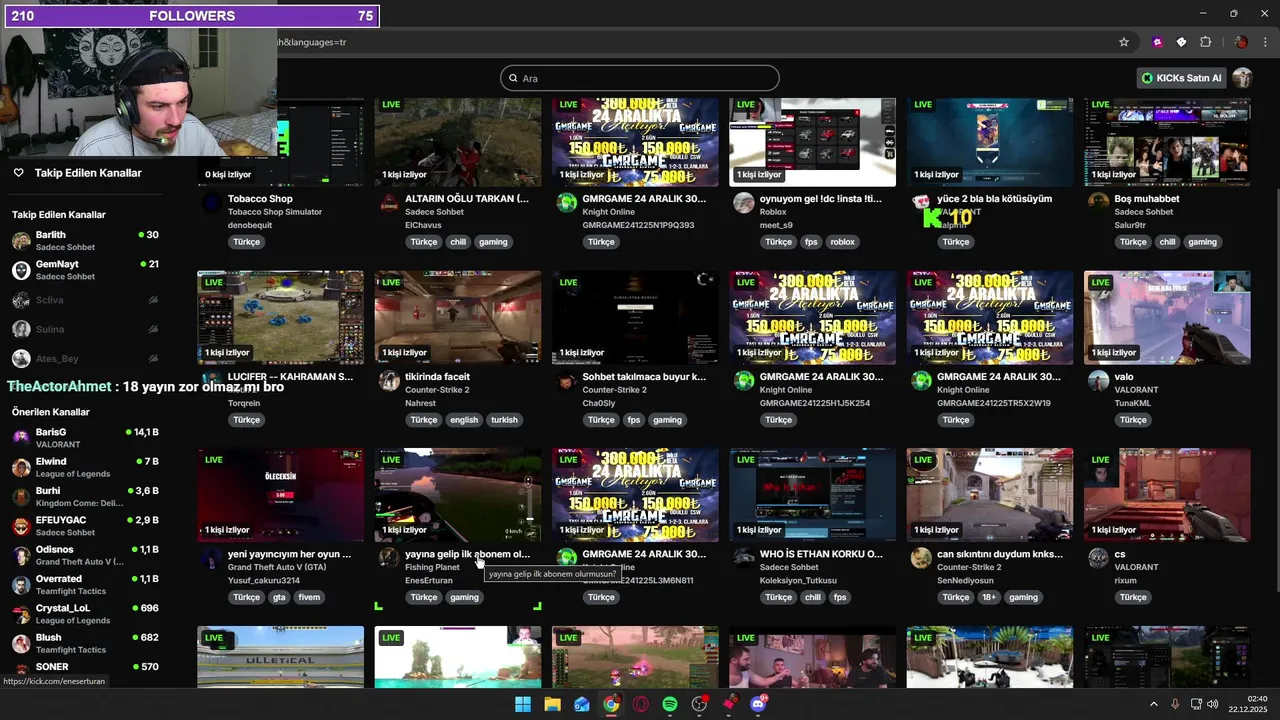1280x720 pixels.
Task: Click the english tag under Nahrest
Action: tap(464, 420)
